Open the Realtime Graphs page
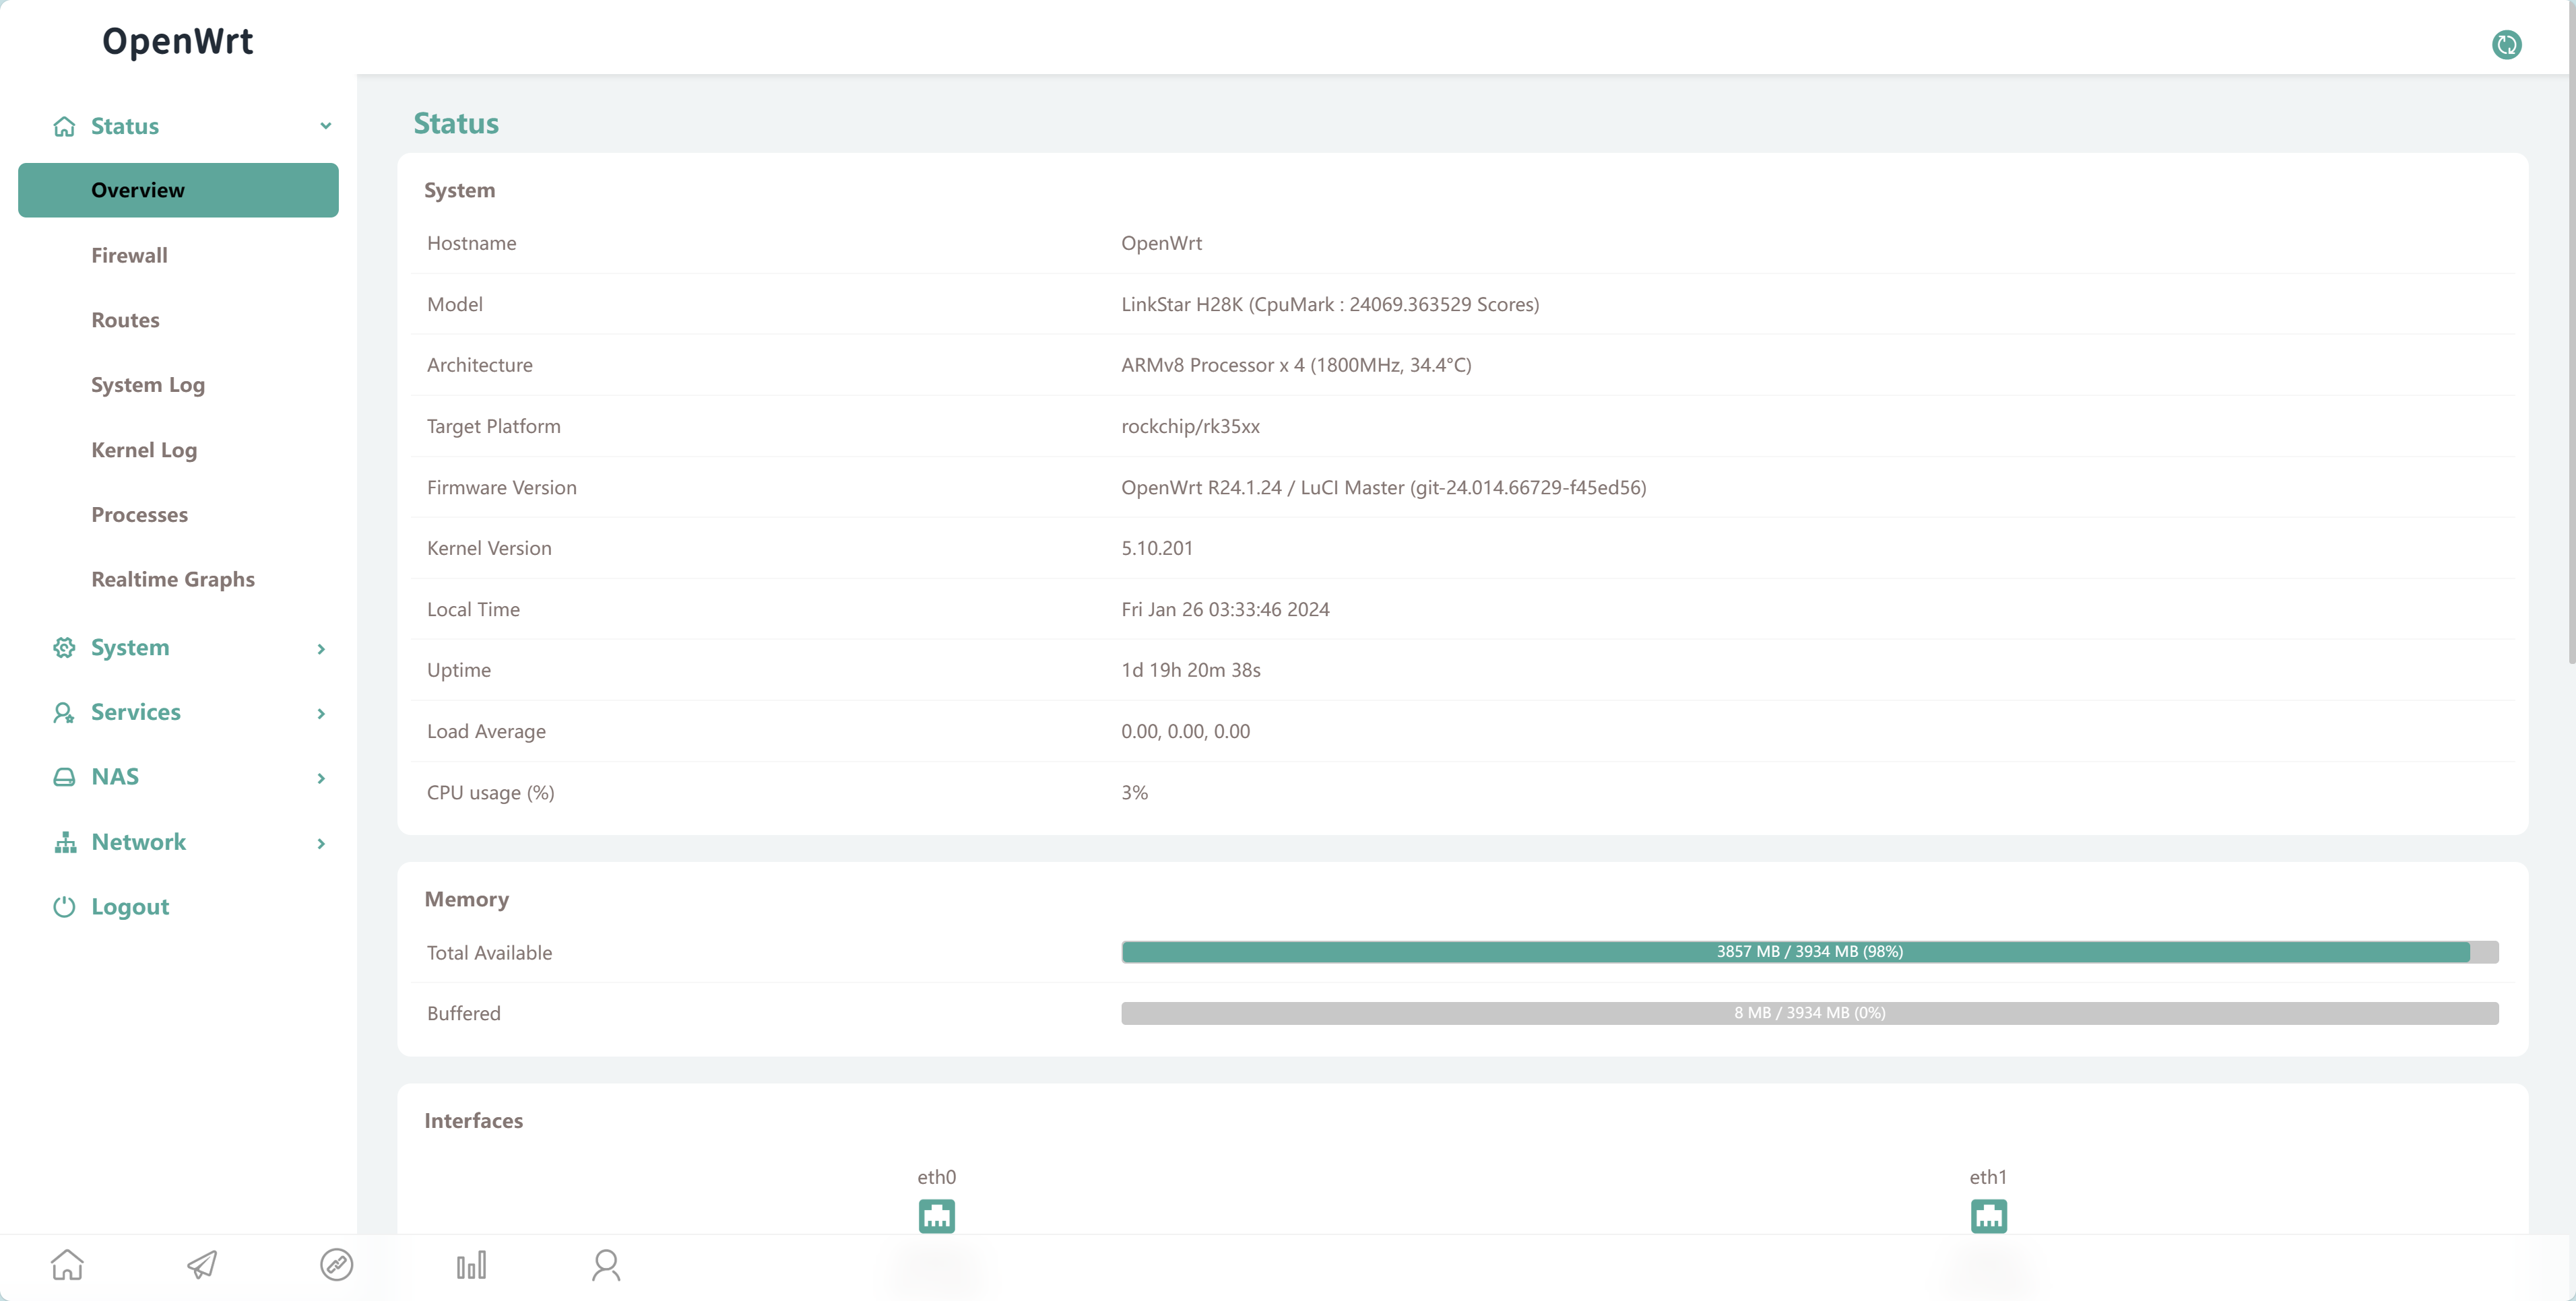 [x=173, y=579]
